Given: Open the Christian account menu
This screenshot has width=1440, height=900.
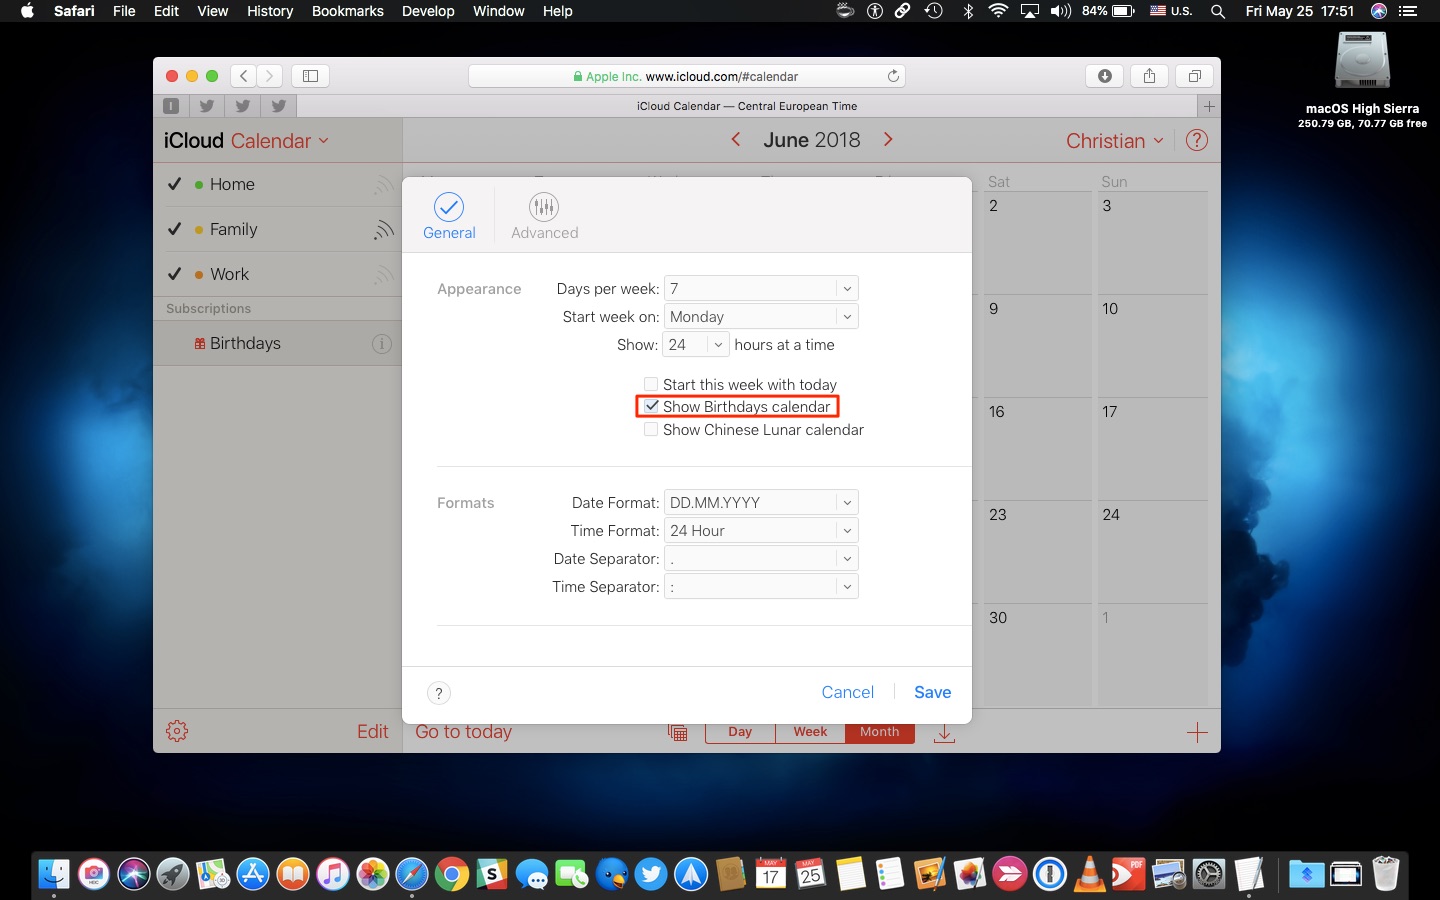Looking at the screenshot, I should point(1114,141).
